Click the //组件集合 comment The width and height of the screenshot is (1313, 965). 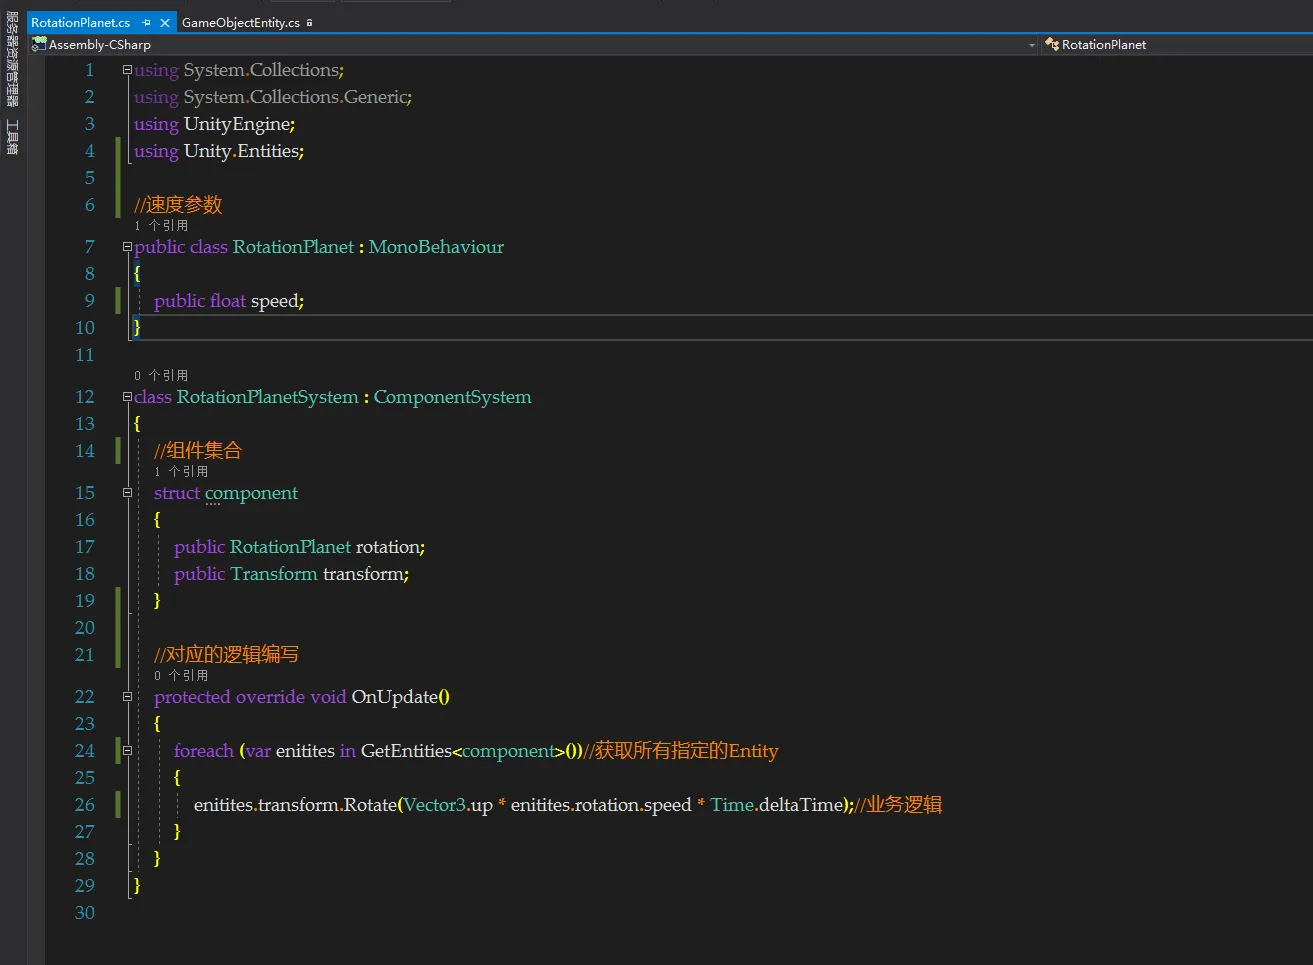(198, 451)
